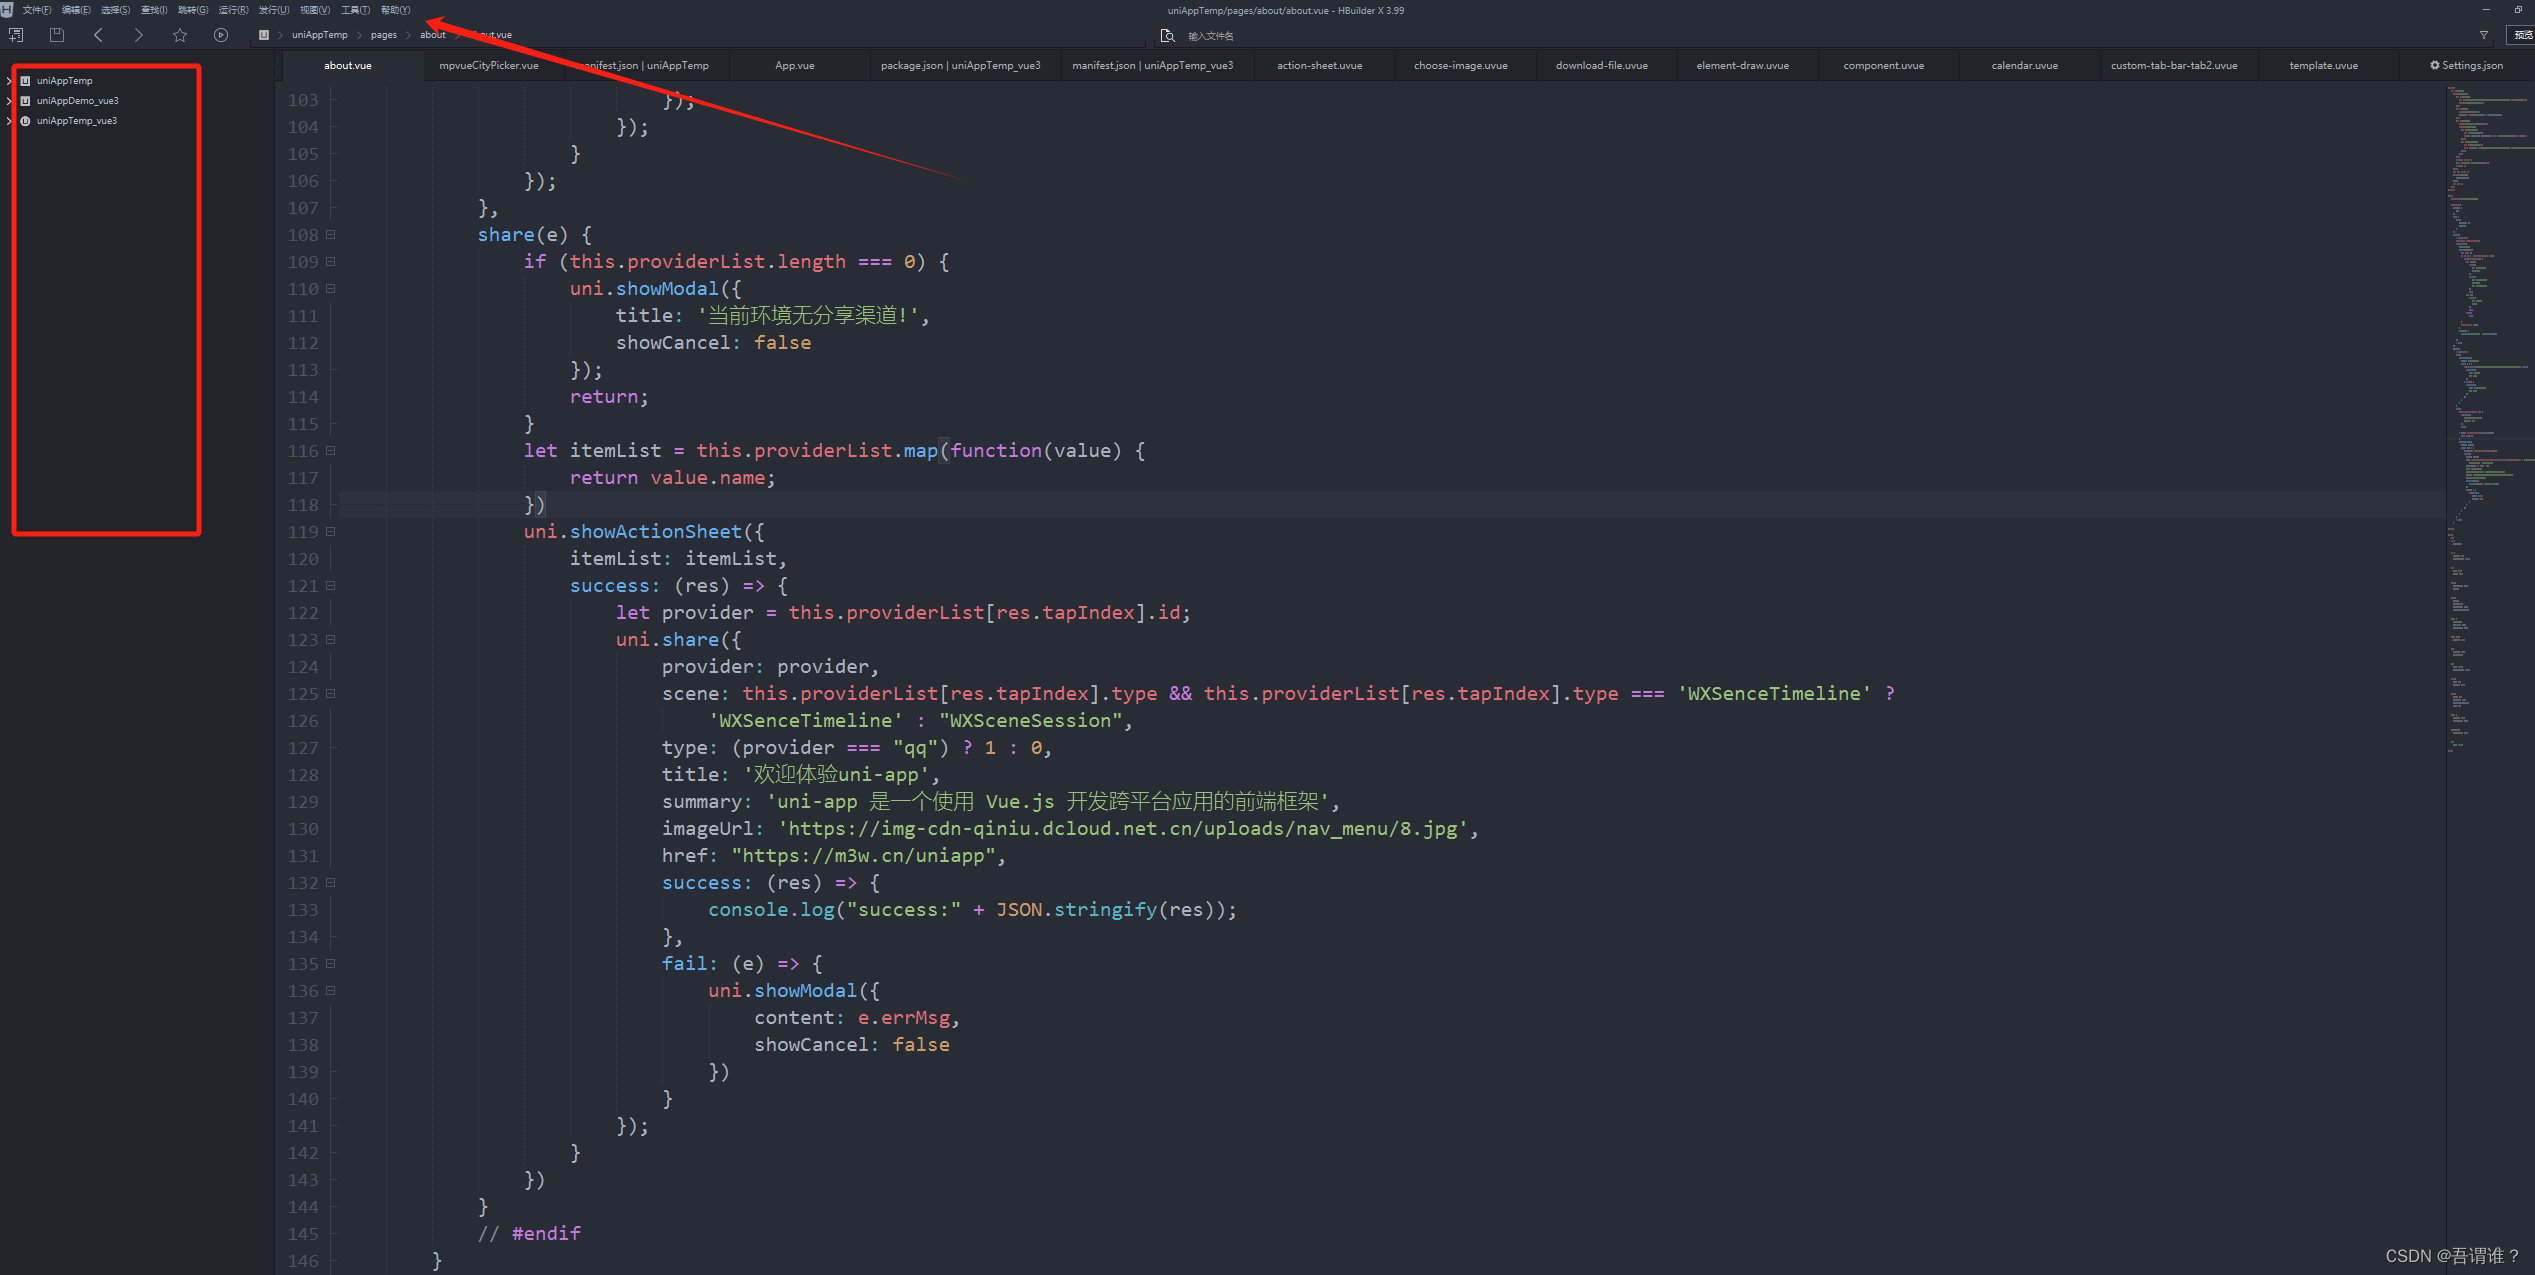Toggle fold marker at line 108
This screenshot has height=1275, width=2535.
(x=331, y=235)
